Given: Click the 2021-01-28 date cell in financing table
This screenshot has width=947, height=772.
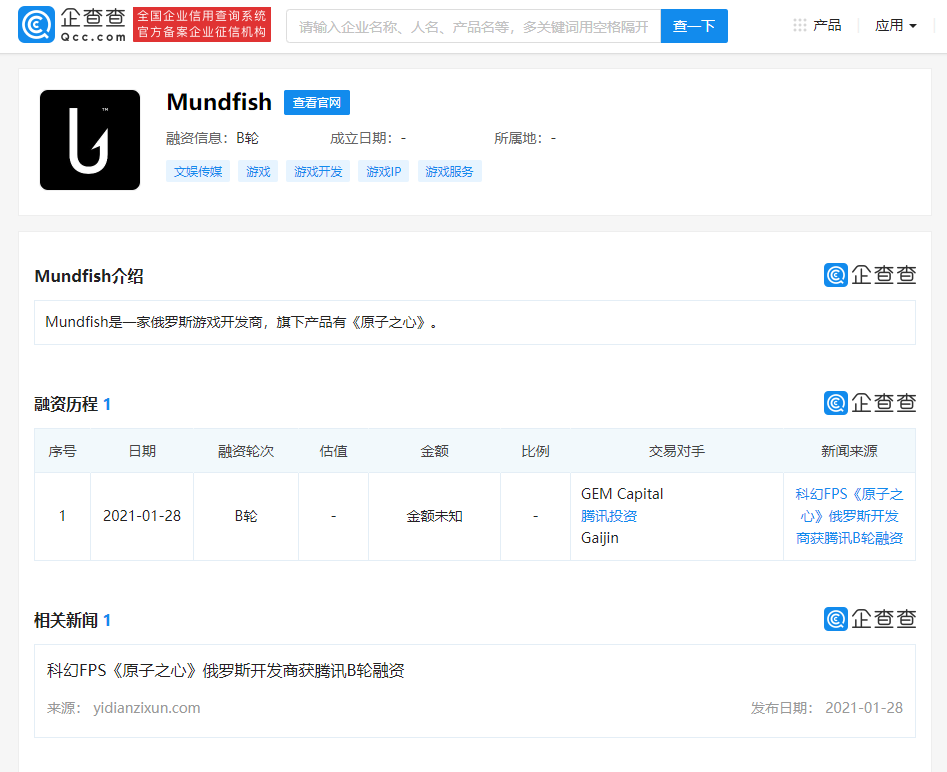Looking at the screenshot, I should point(142,516).
